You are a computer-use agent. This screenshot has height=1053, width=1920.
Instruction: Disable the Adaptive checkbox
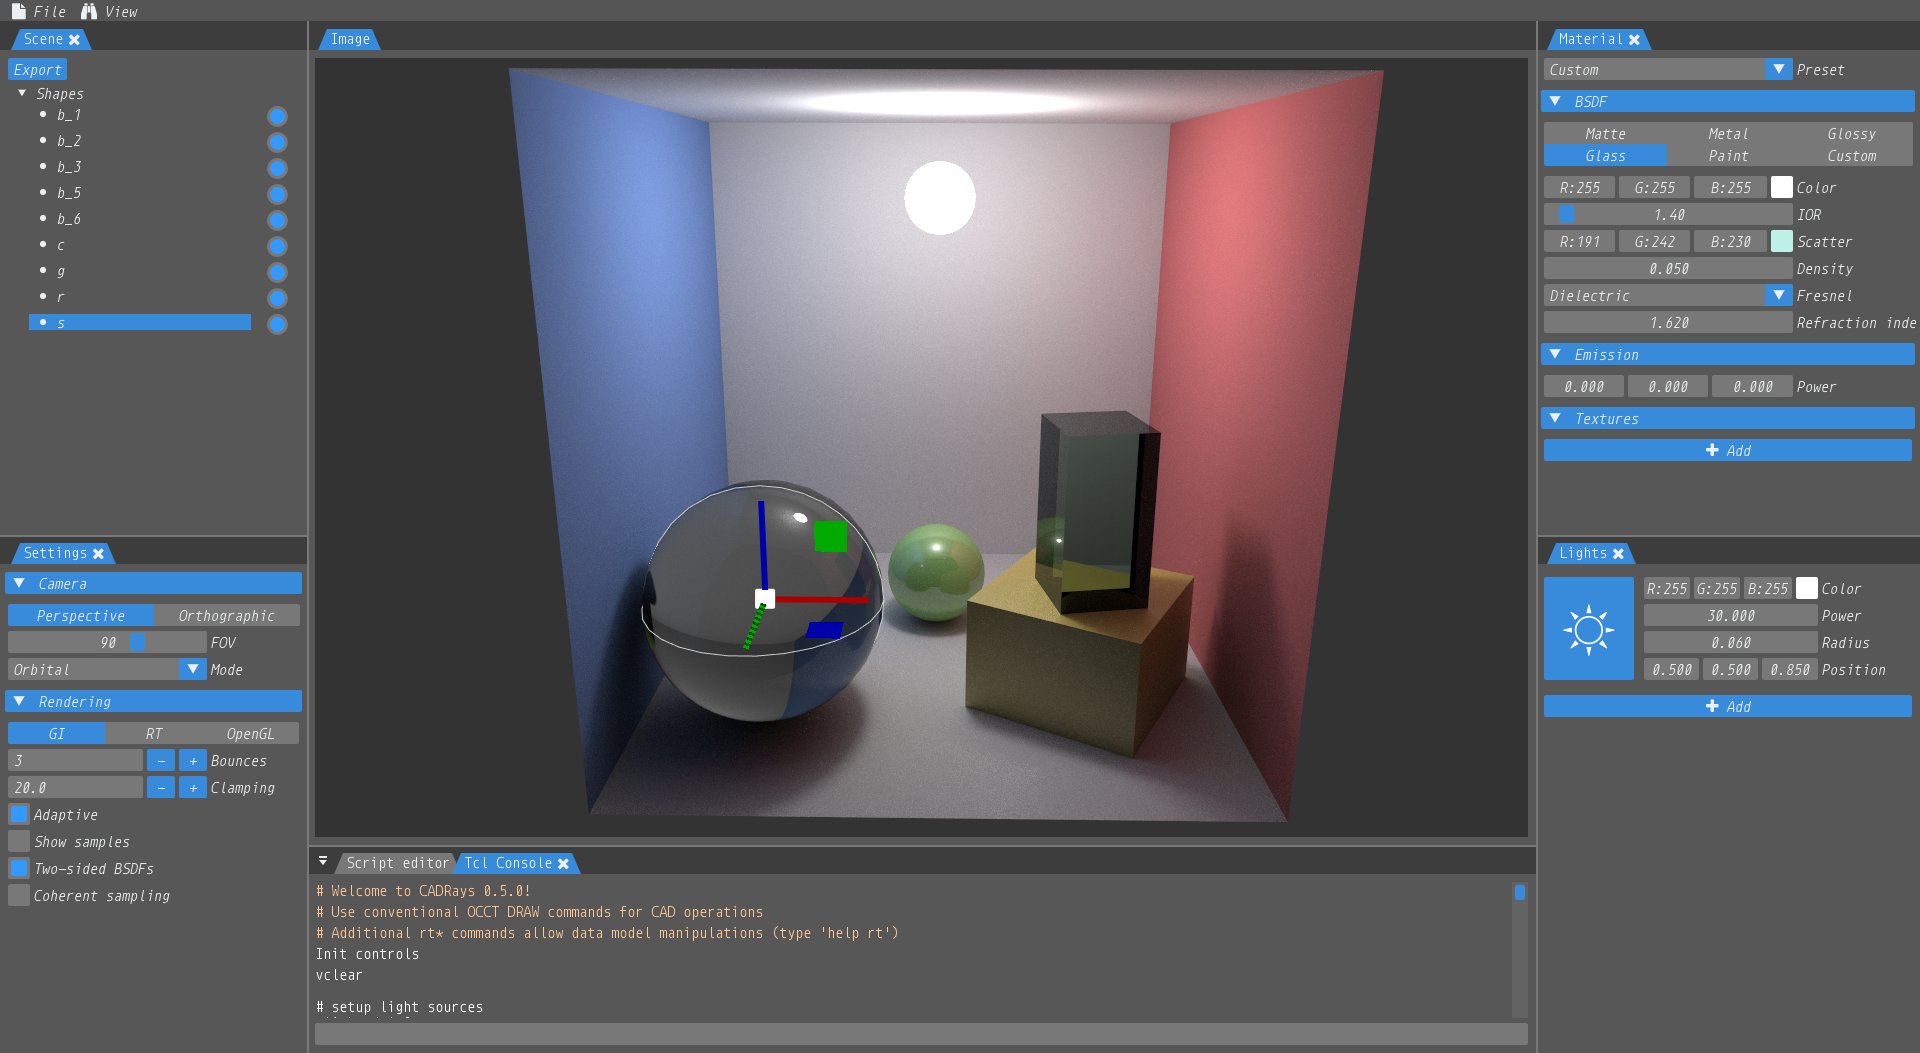(19, 815)
